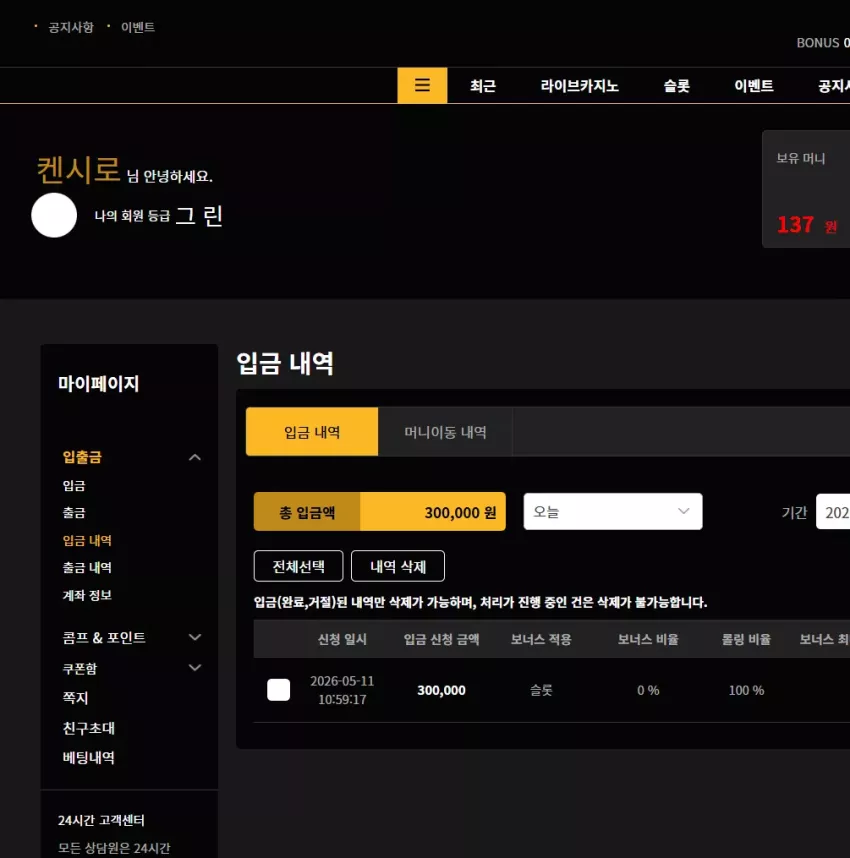Open the hamburger menu icon

coord(422,85)
